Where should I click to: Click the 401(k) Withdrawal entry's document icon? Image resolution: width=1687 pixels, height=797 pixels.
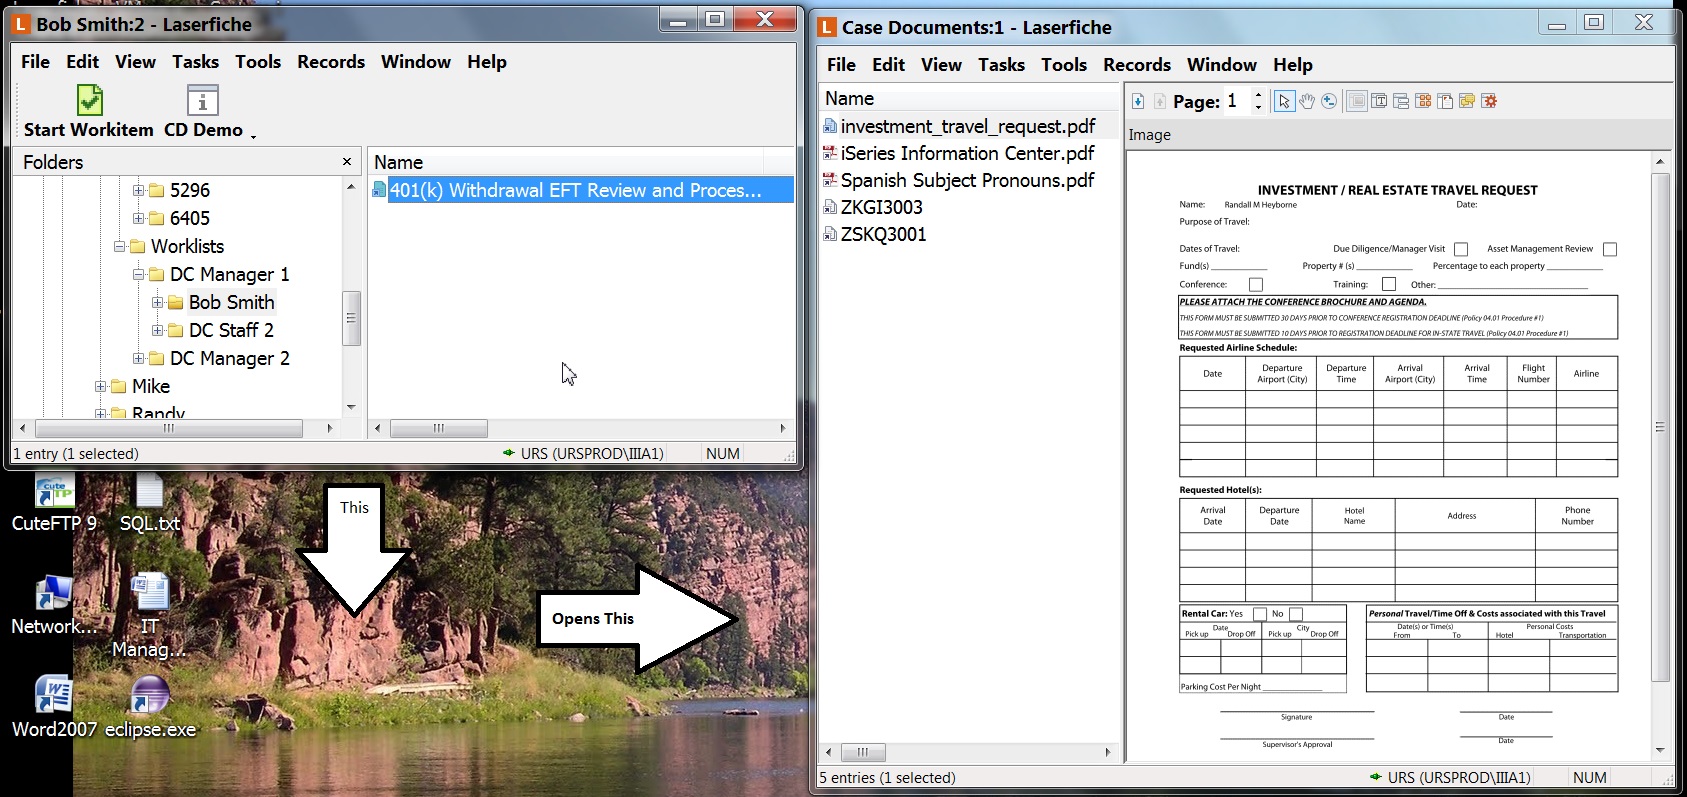[379, 190]
